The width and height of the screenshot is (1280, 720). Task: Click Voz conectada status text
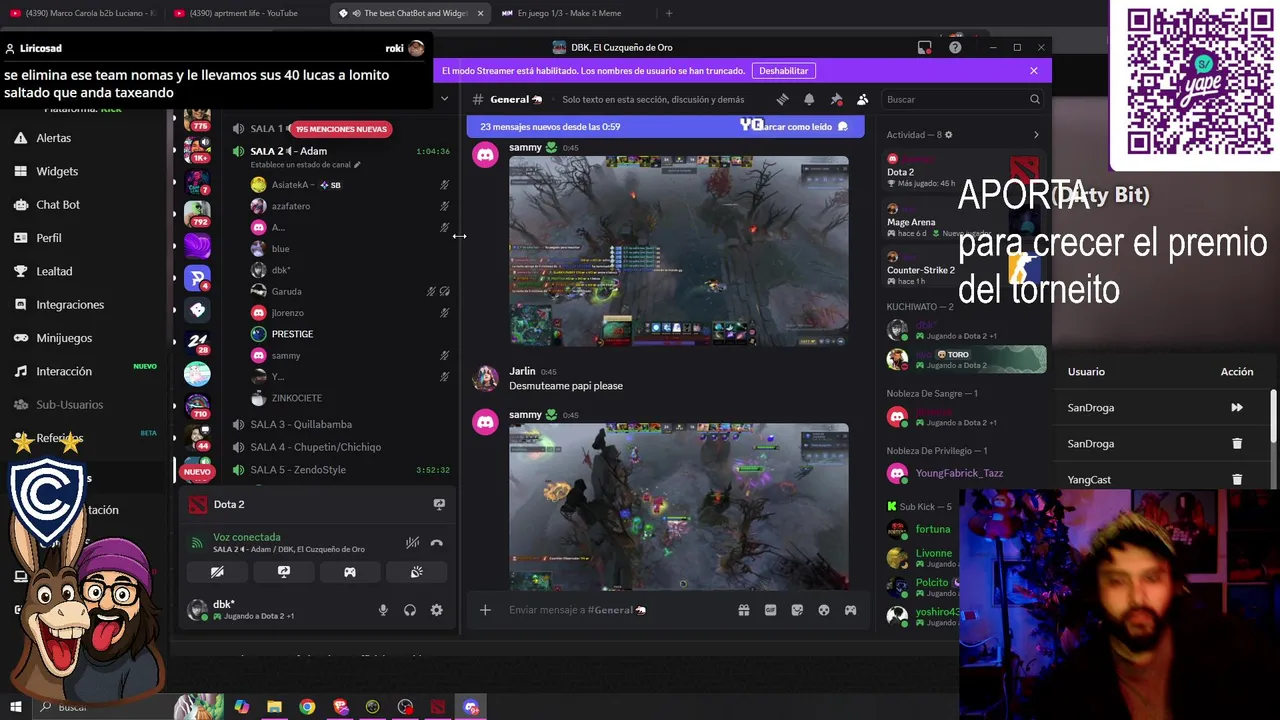click(247, 537)
